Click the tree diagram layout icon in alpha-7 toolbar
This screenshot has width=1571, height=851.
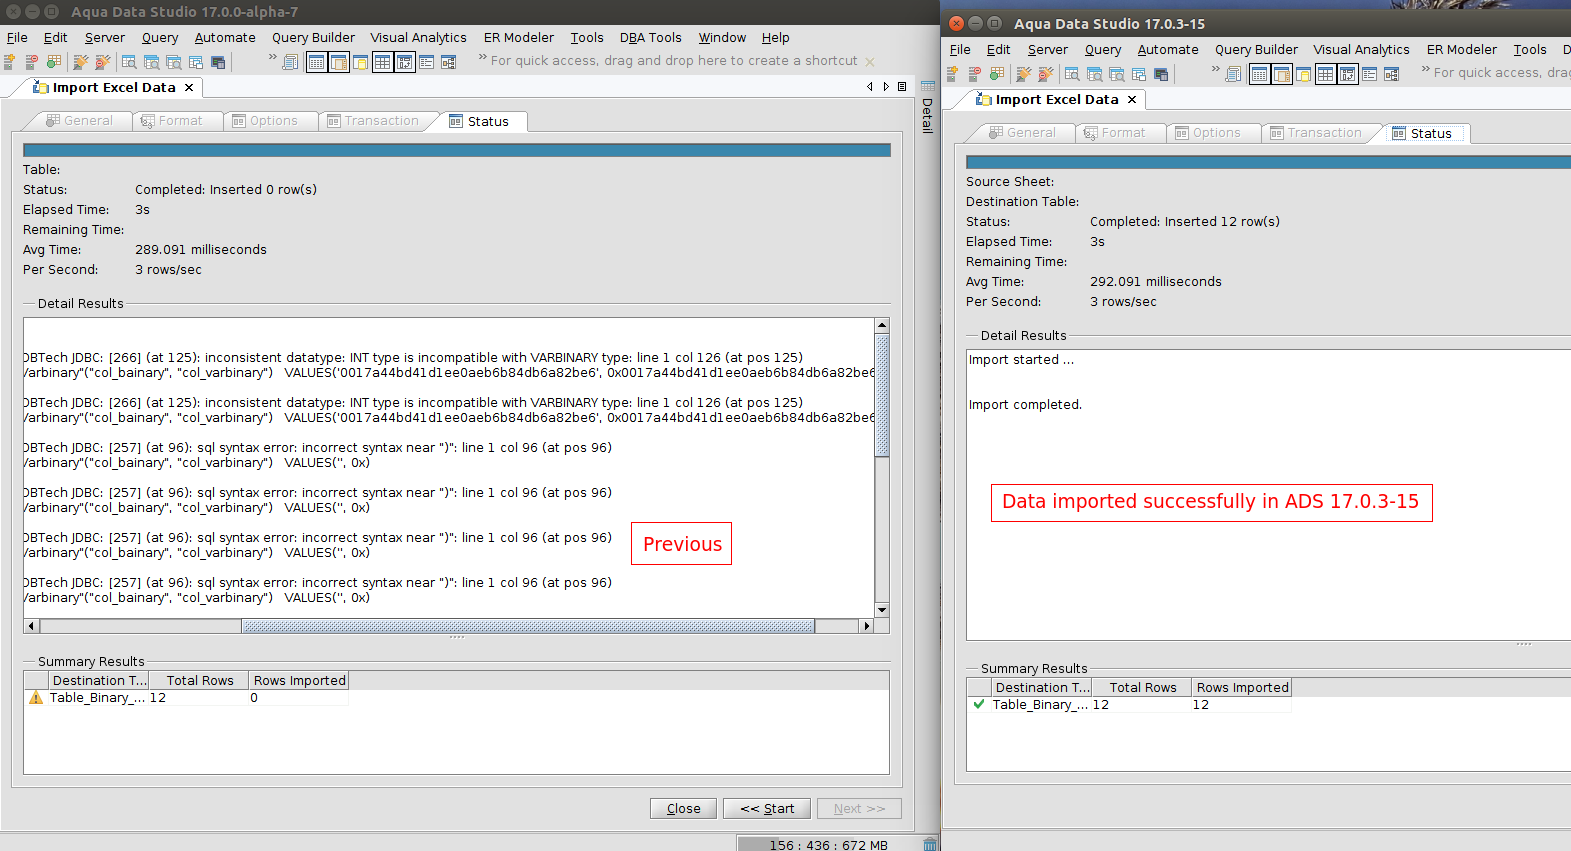point(448,62)
